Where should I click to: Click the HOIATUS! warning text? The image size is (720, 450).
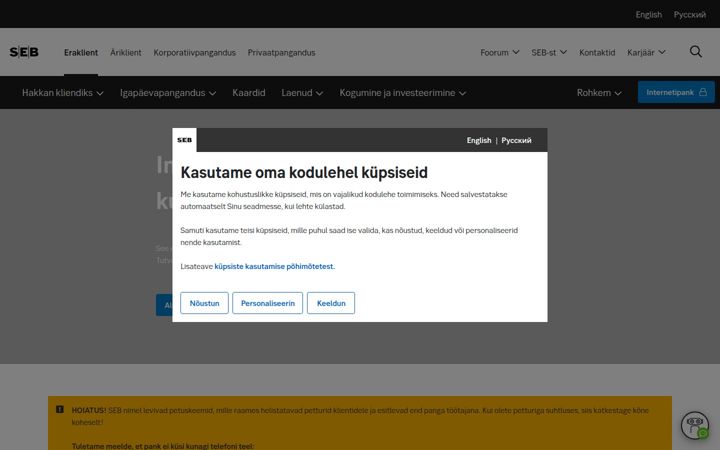[89, 410]
